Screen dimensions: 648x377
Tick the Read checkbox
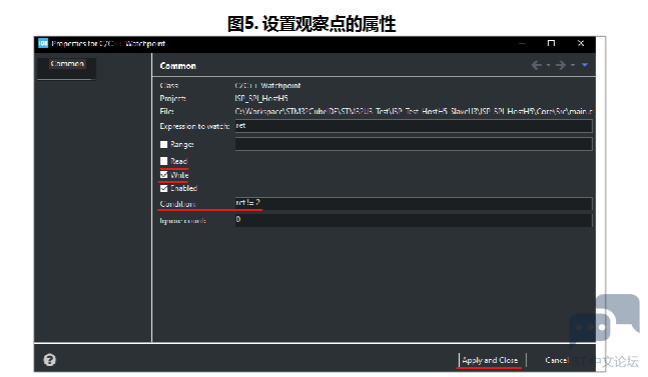pyautogui.click(x=164, y=161)
